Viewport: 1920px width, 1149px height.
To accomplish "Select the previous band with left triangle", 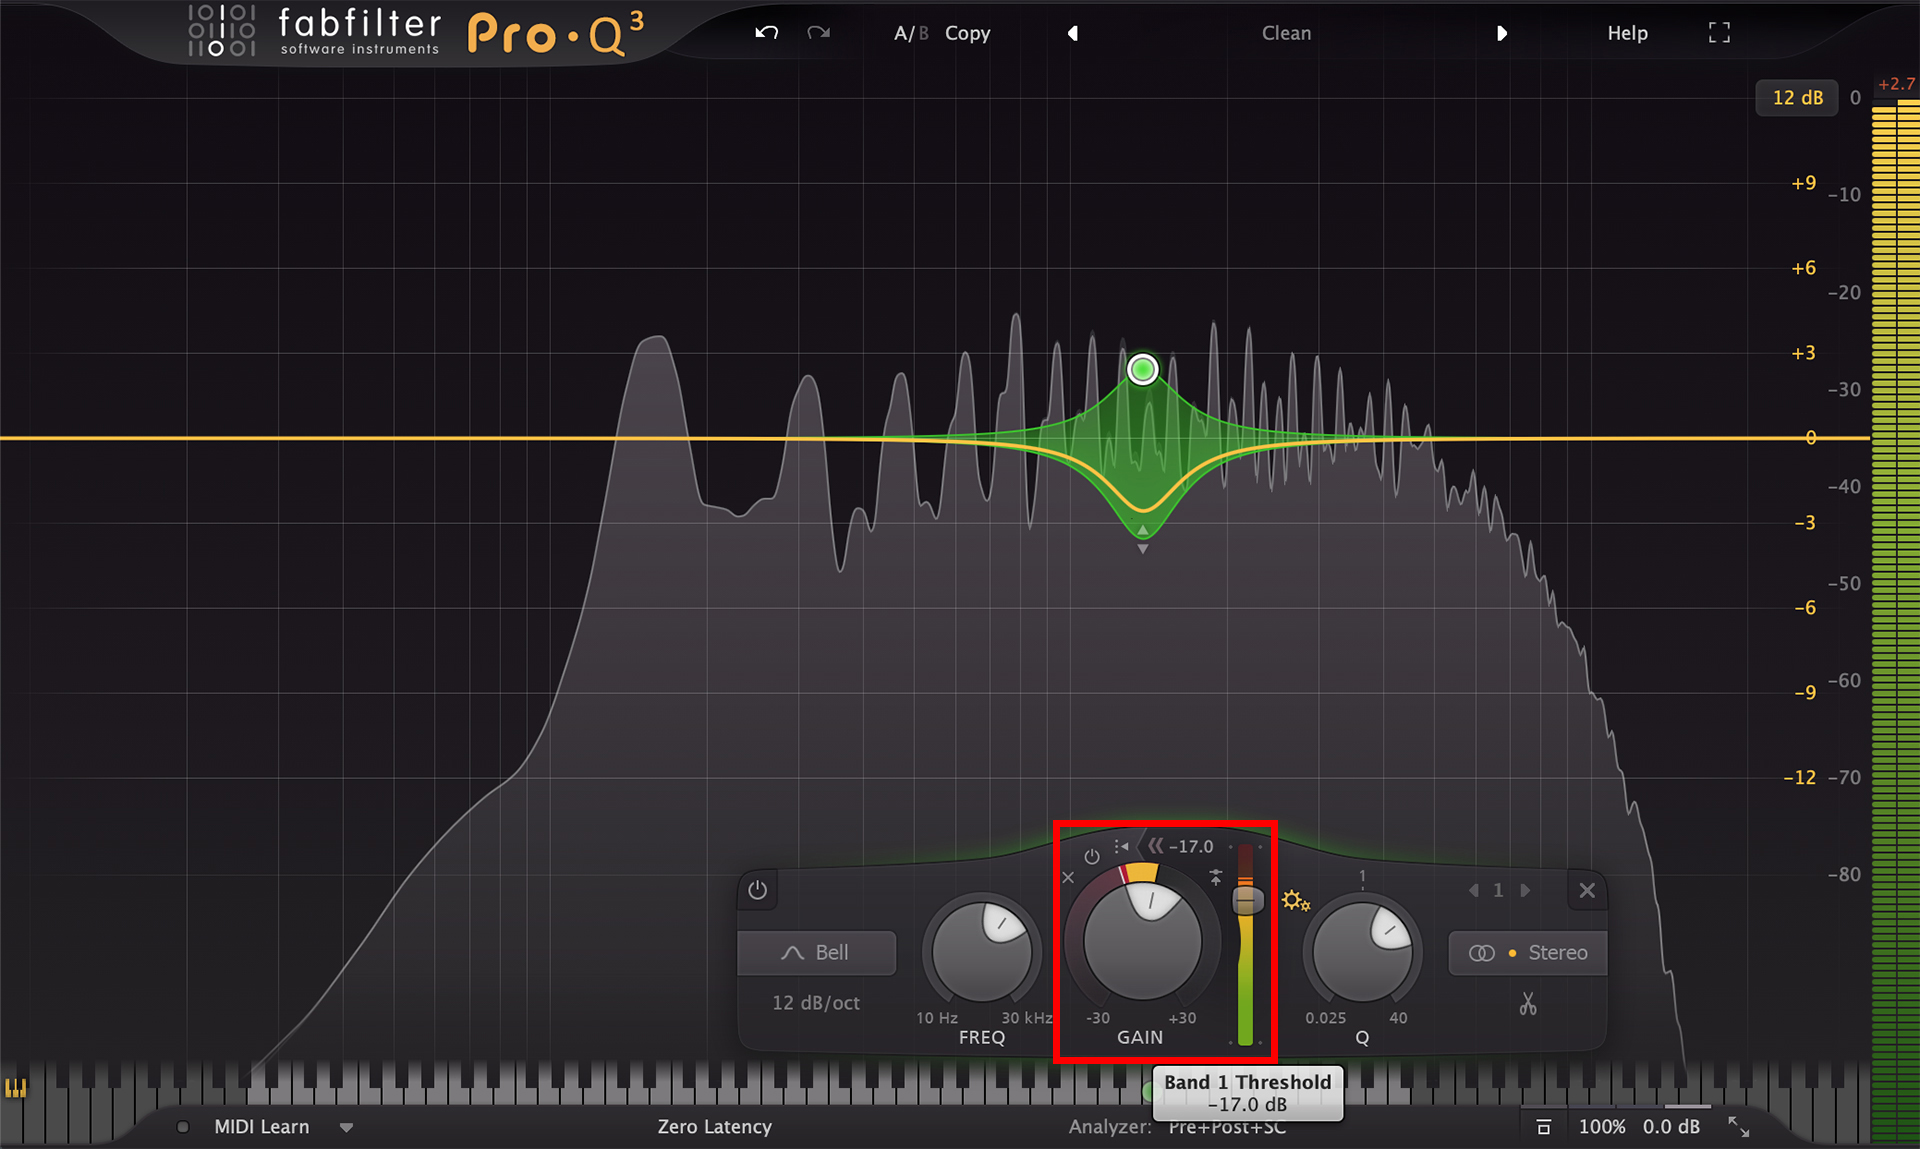I will [1474, 890].
